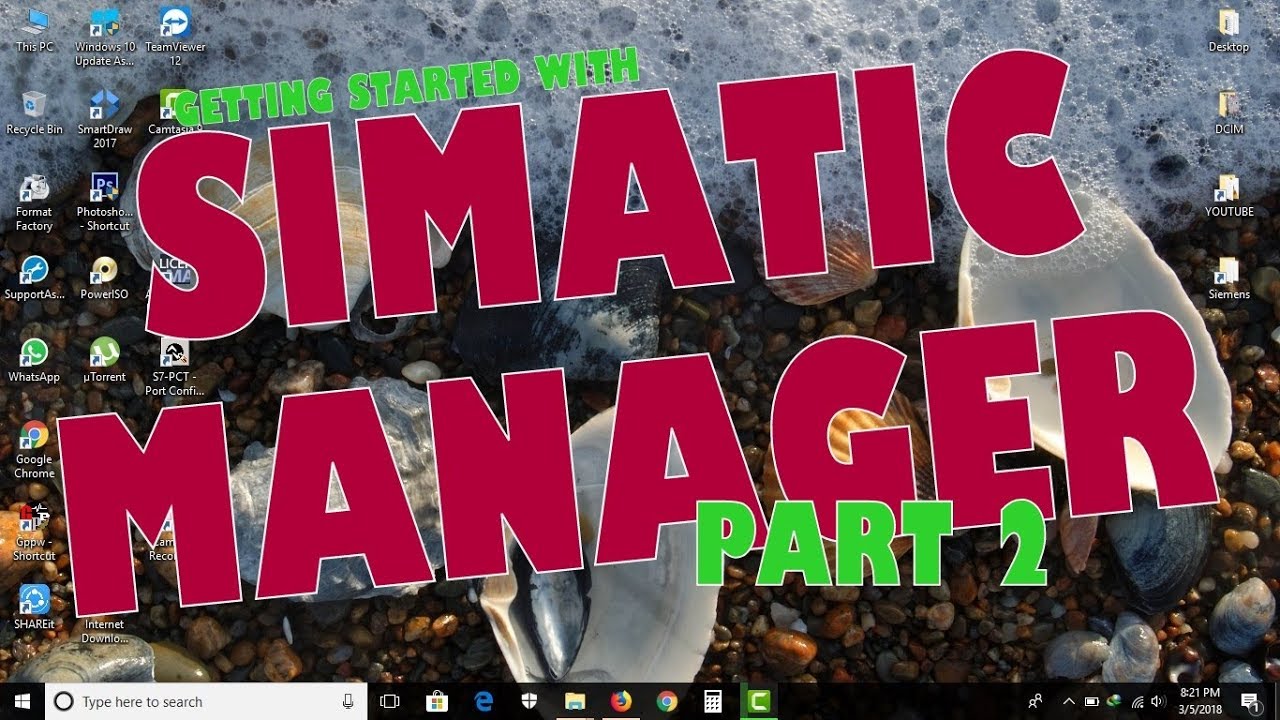Launch SmartDraw 2017 shortcut

point(105,118)
